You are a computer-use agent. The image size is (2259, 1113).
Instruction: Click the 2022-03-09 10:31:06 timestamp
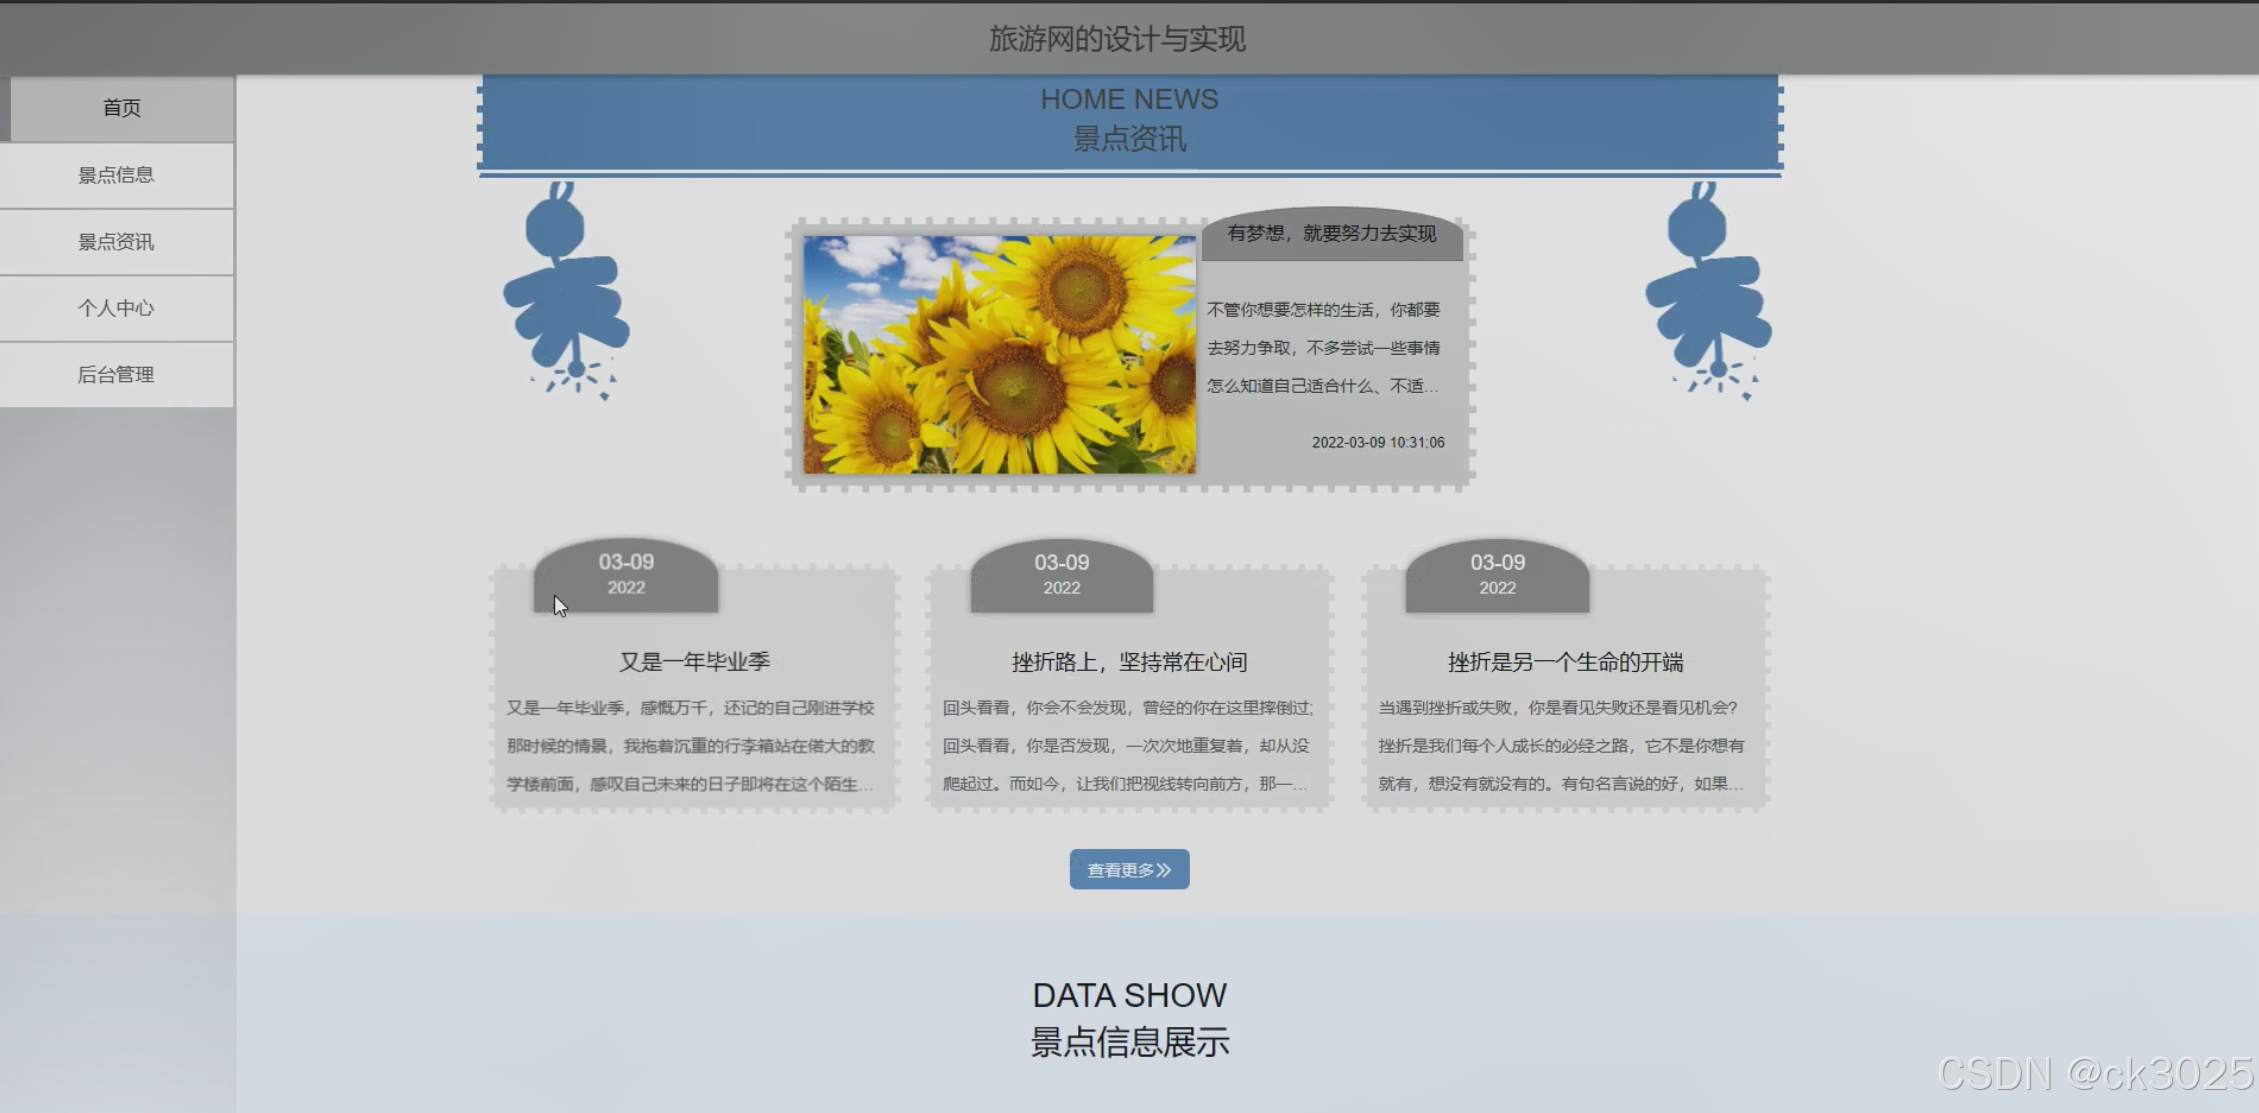click(x=1377, y=442)
